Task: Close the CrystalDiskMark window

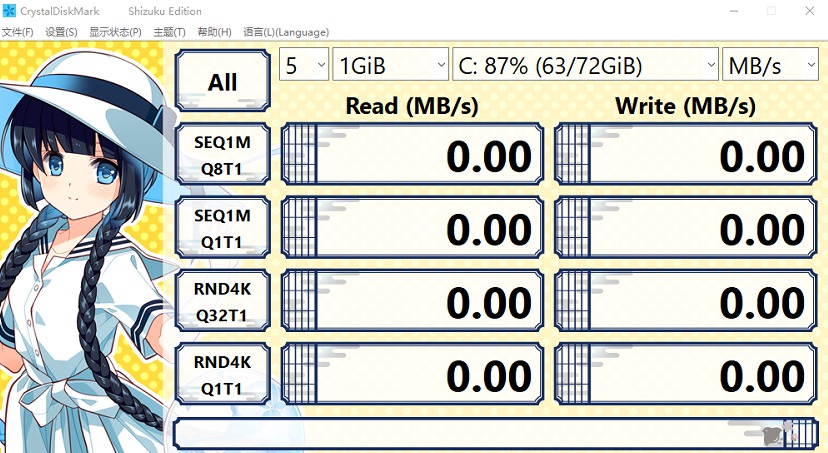Action: tap(810, 11)
